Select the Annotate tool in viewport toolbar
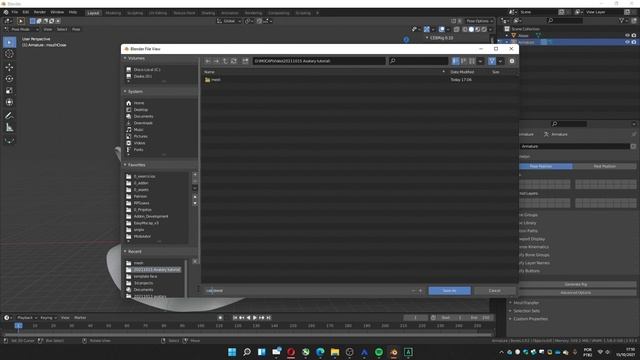The image size is (640, 360). tap(9, 116)
